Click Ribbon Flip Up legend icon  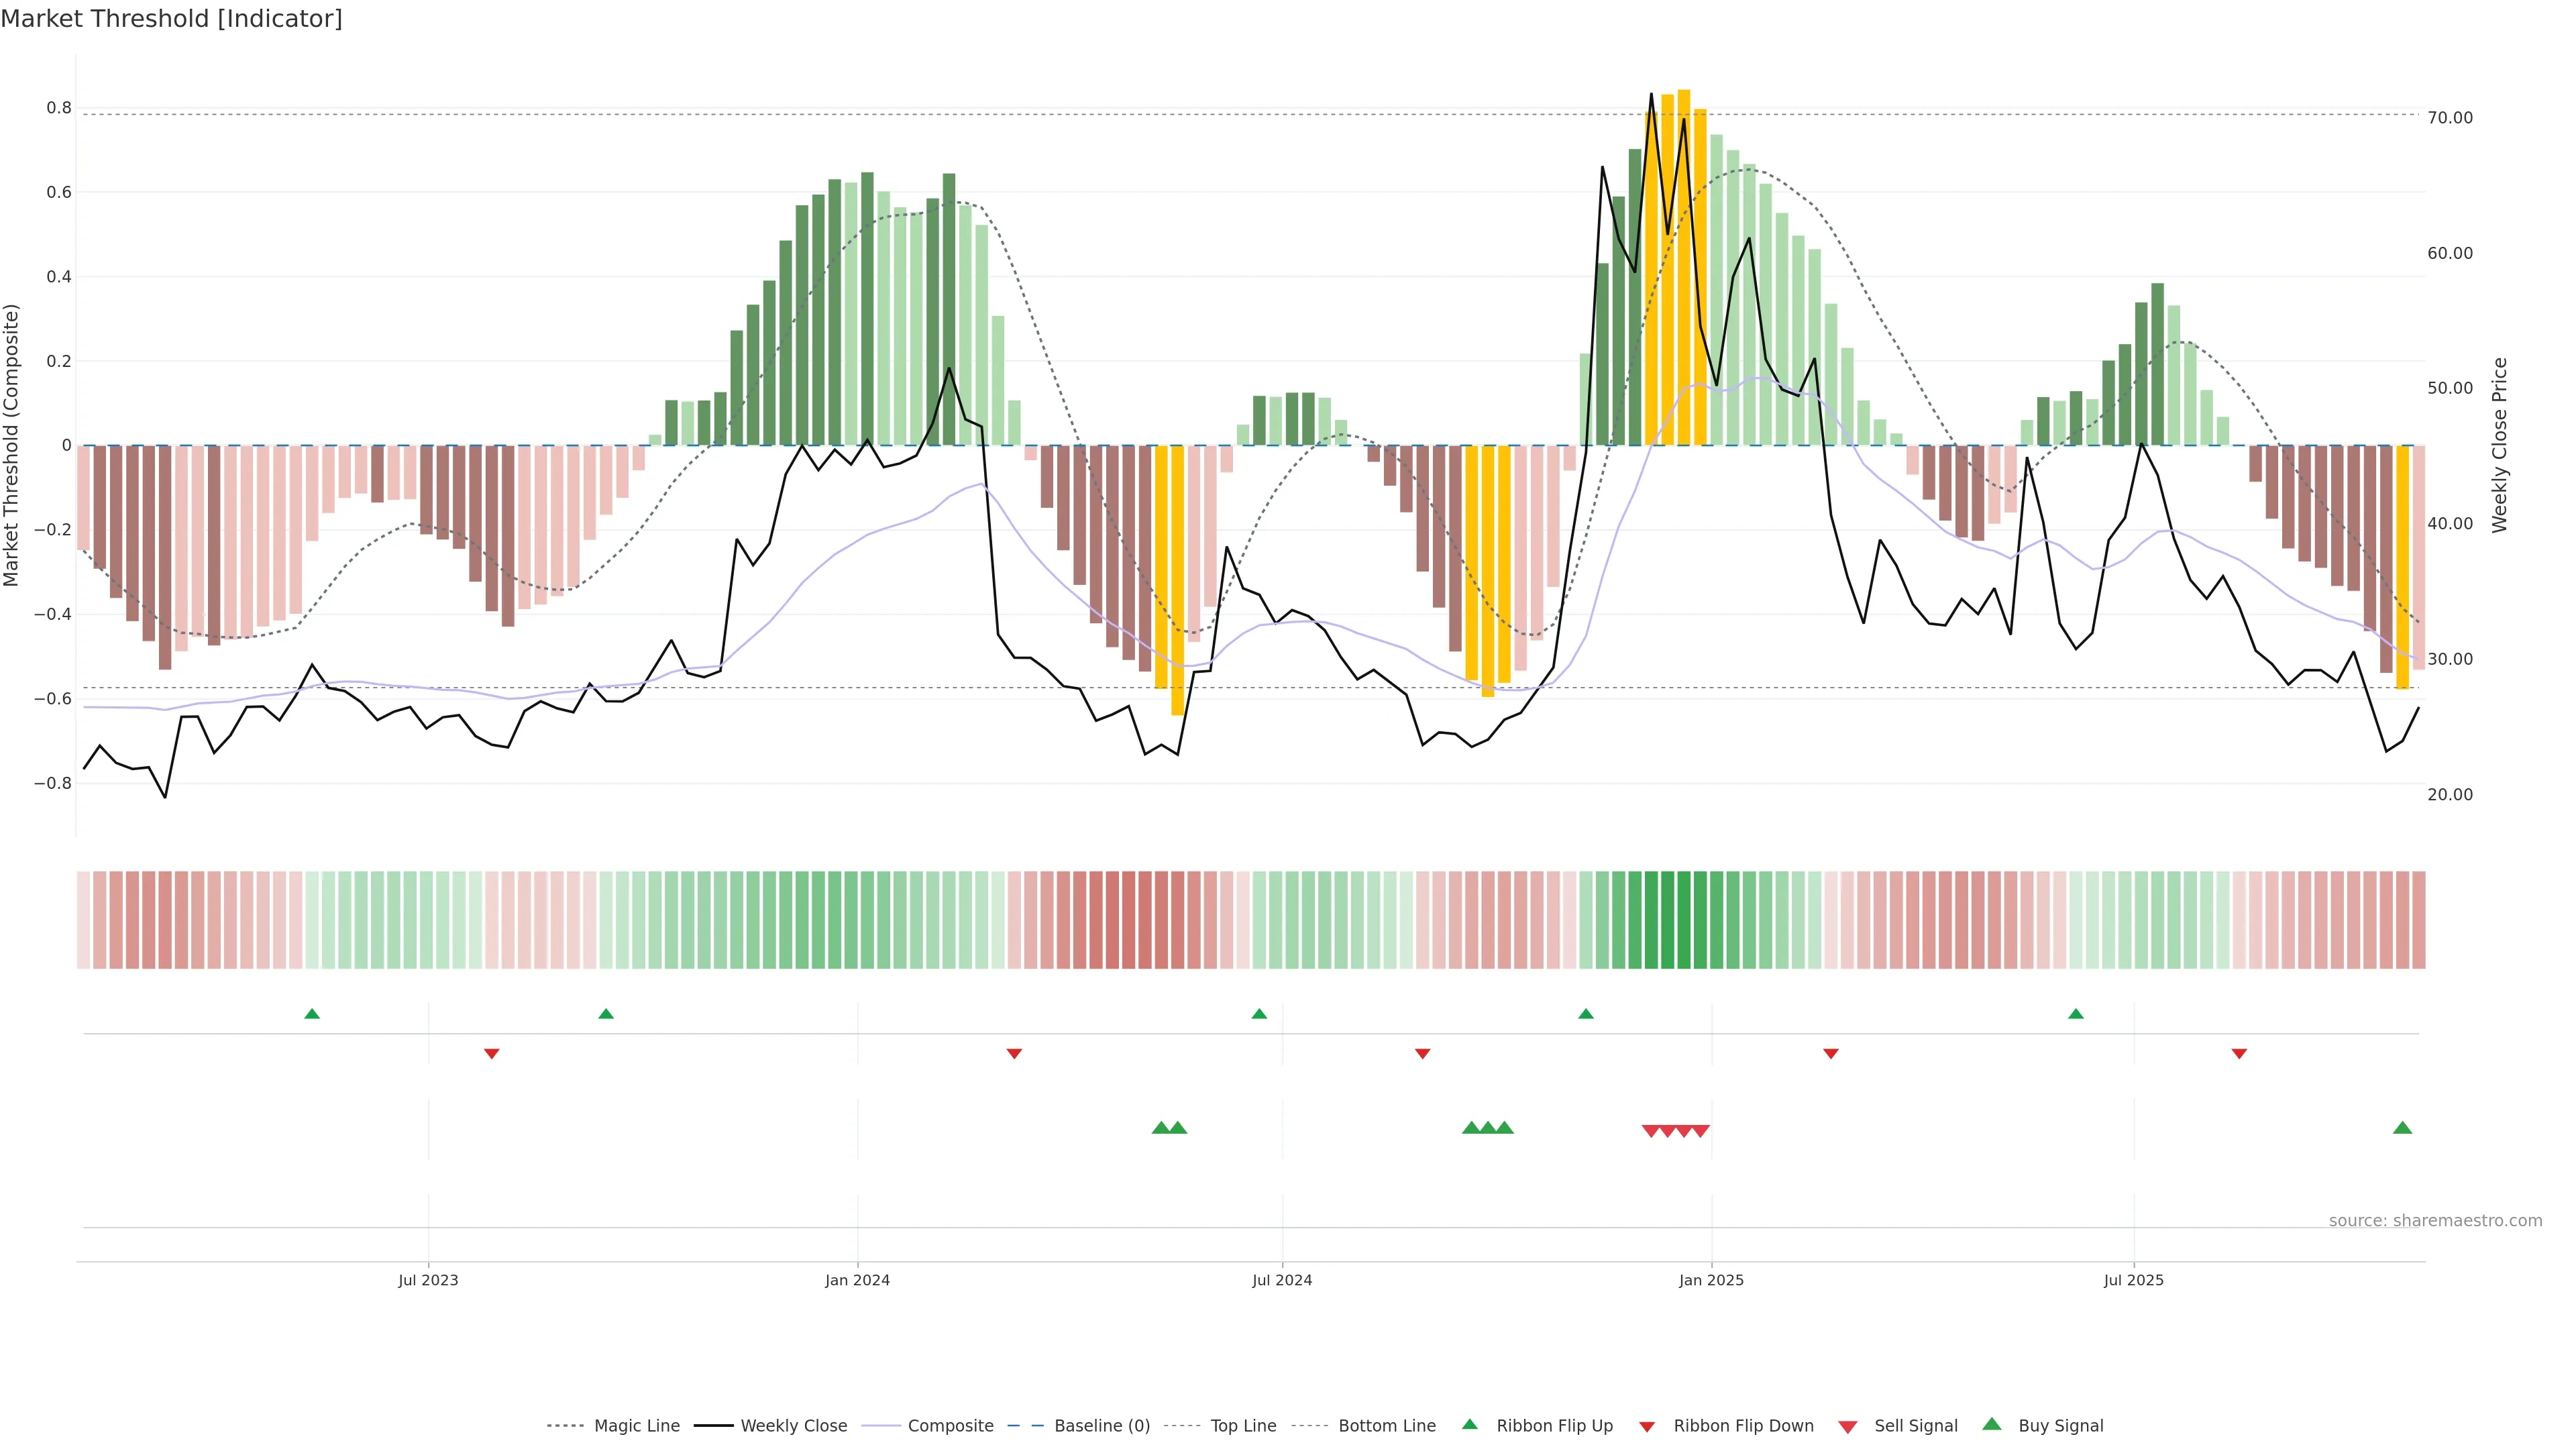point(1469,1425)
